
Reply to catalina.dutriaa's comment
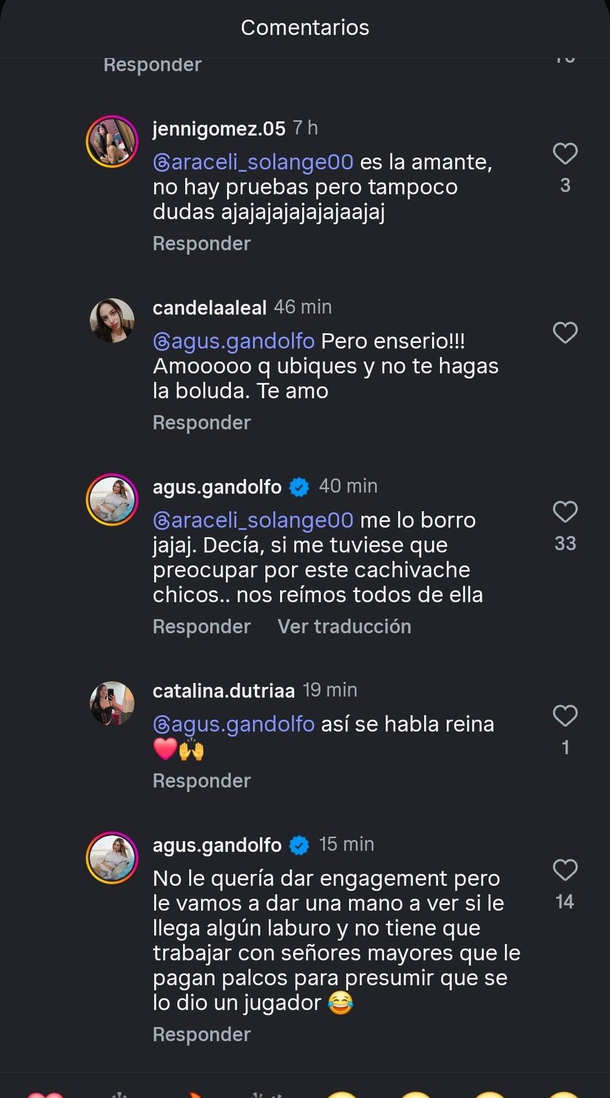201,781
